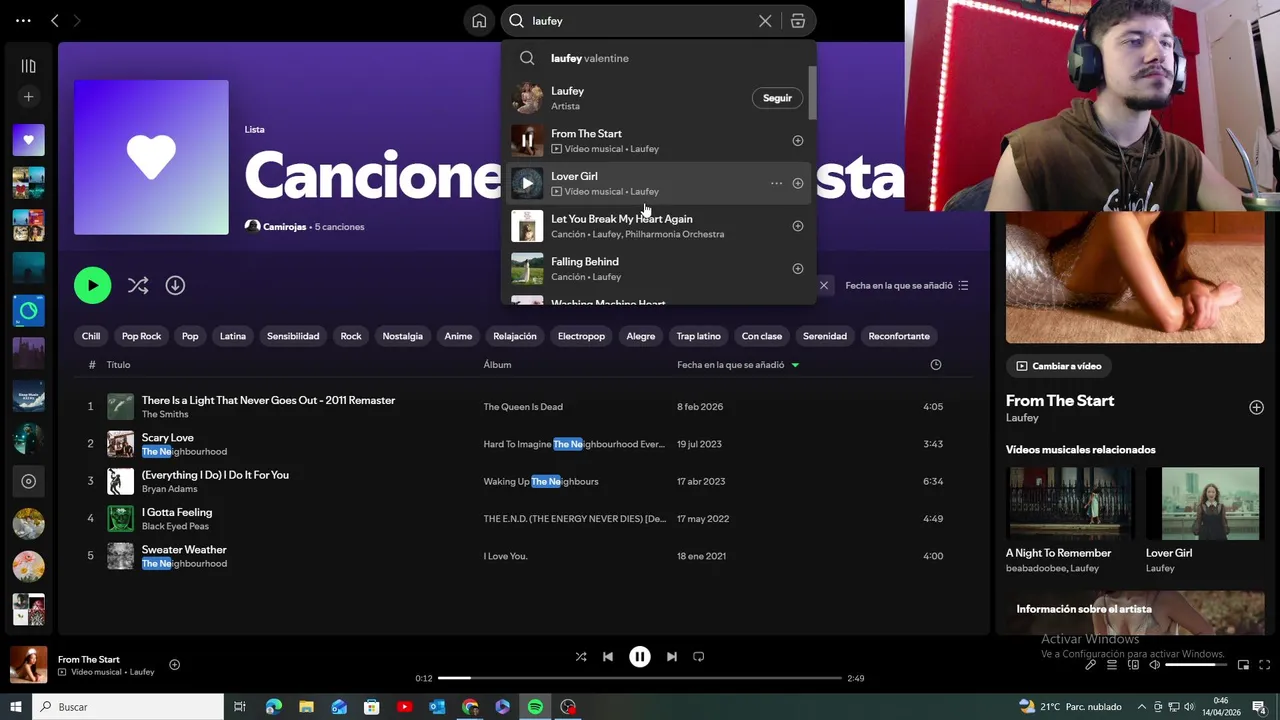Filter playlist by Anime tag

point(458,336)
